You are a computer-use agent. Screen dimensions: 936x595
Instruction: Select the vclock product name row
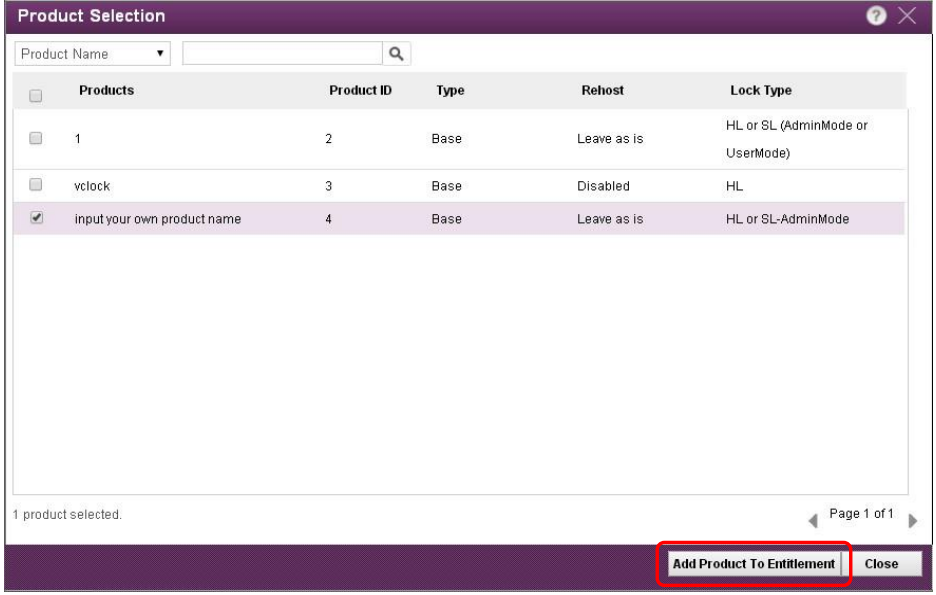coord(93,185)
